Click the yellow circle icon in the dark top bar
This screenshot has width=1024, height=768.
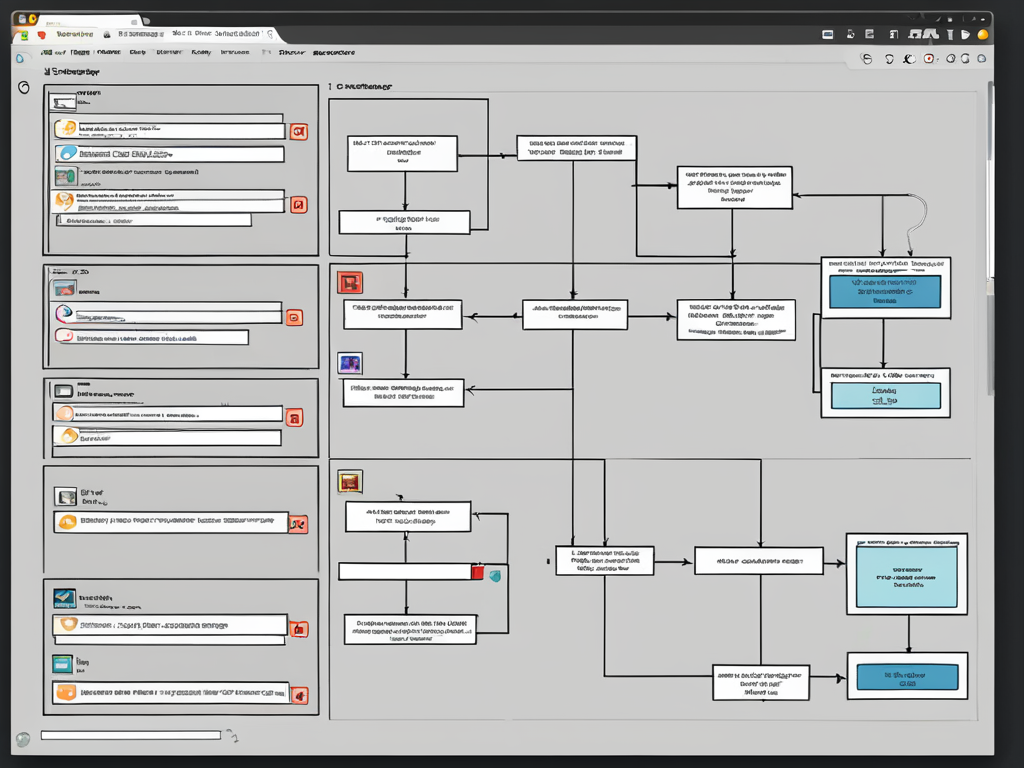point(983,35)
